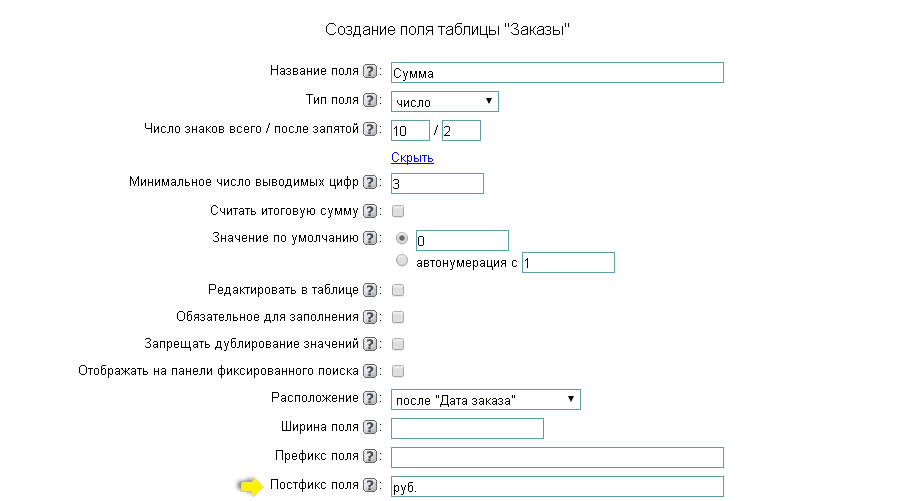Click the "Скрыть" link
Screen dimensions: 900x501
click(x=412, y=158)
